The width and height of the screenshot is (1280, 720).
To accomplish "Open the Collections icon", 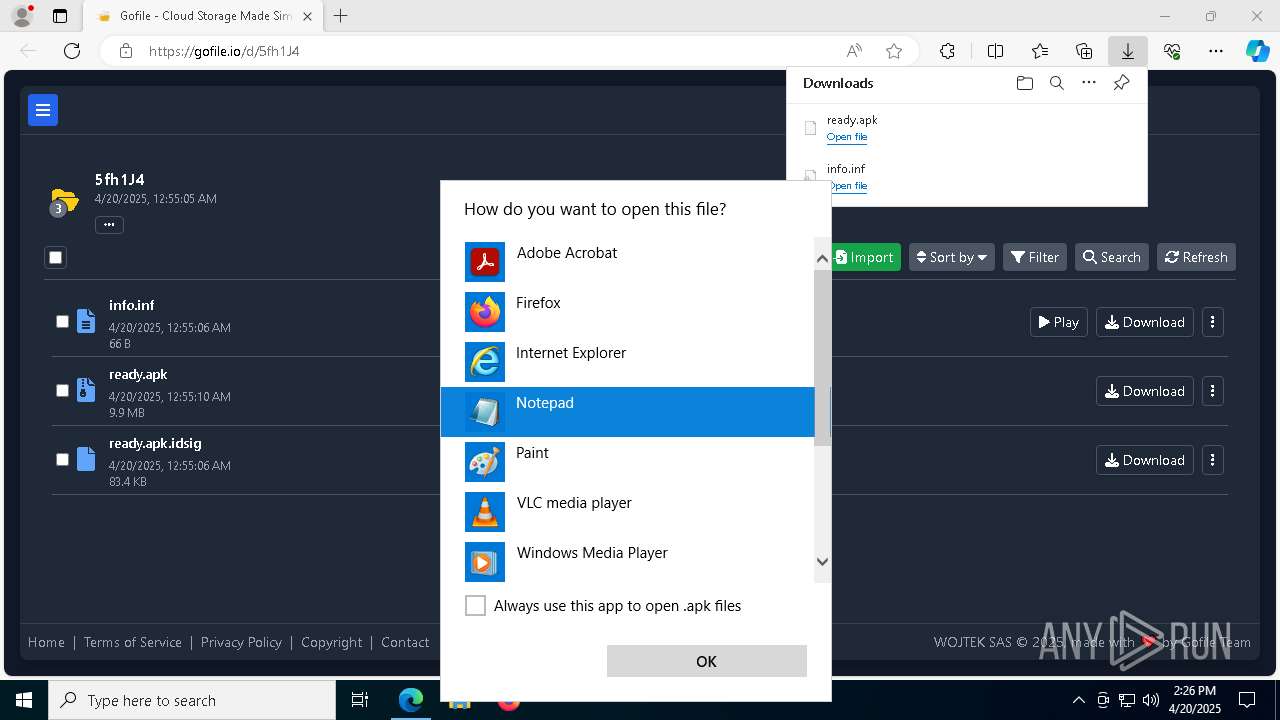I will click(x=1084, y=51).
